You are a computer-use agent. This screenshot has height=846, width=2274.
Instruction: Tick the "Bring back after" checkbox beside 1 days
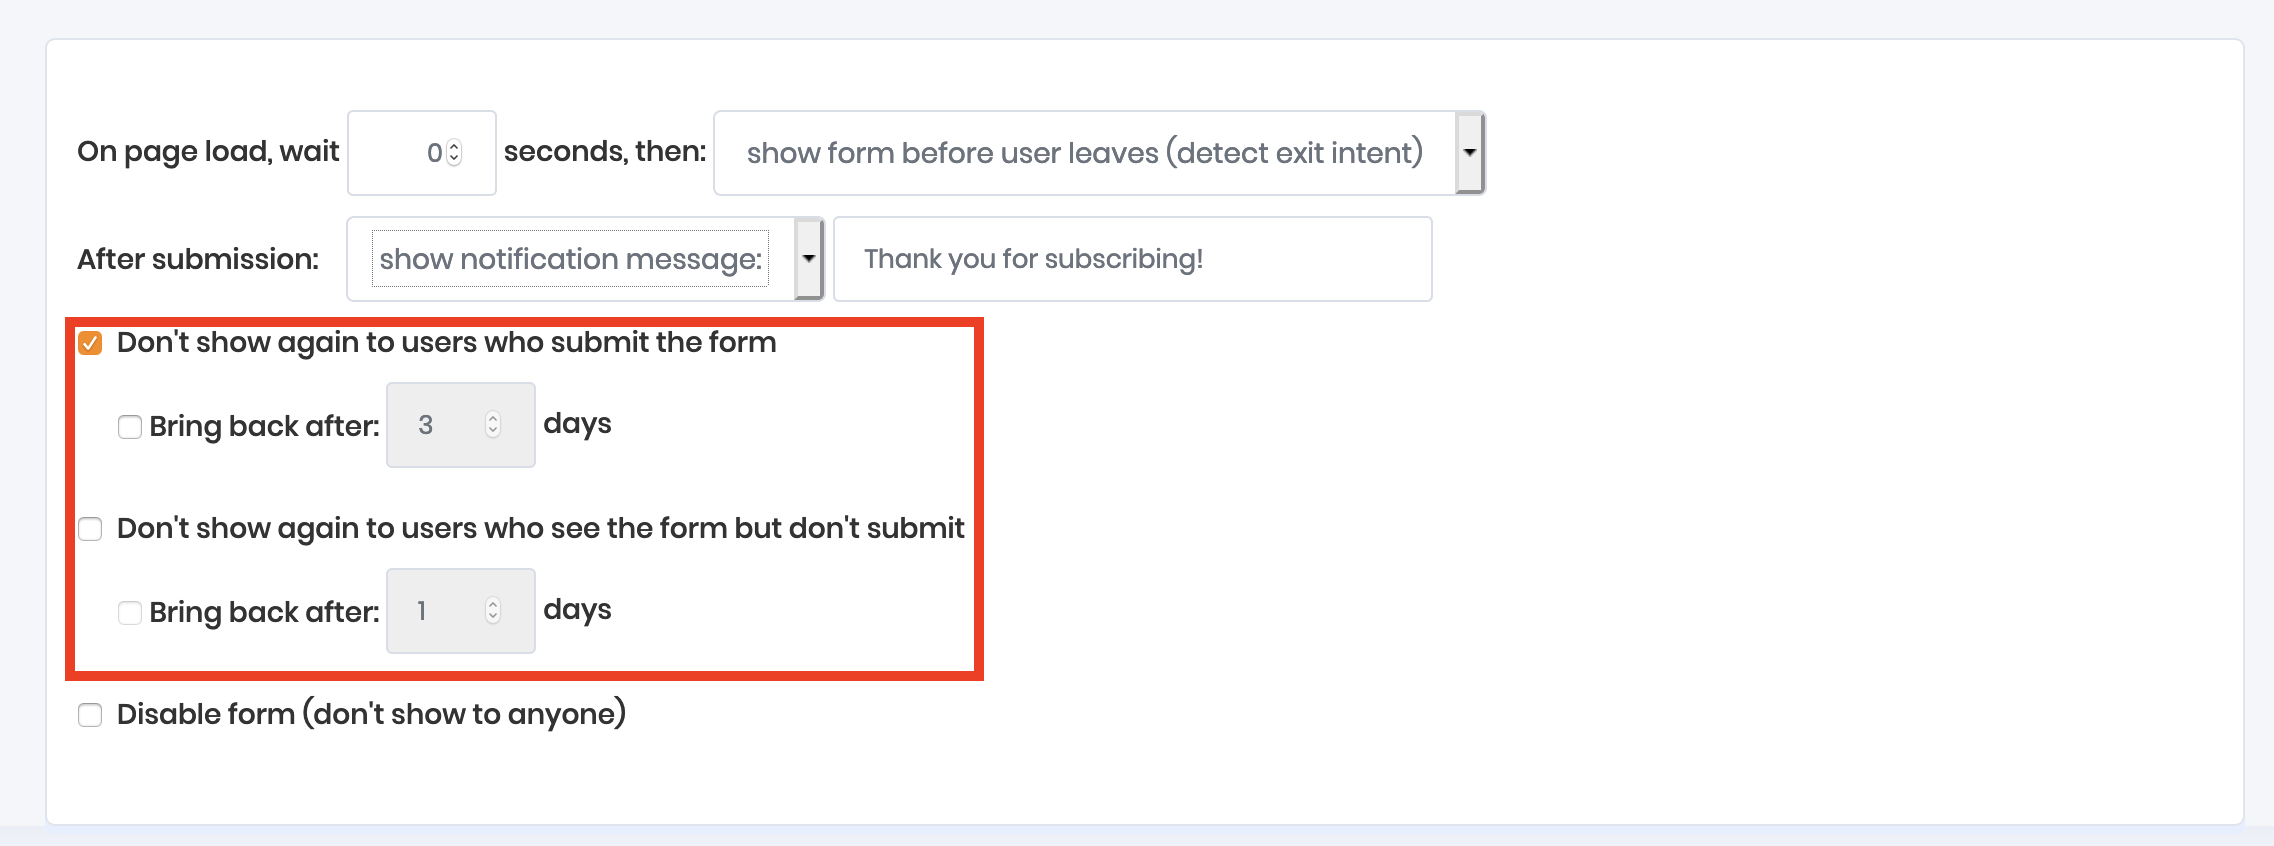tap(130, 613)
